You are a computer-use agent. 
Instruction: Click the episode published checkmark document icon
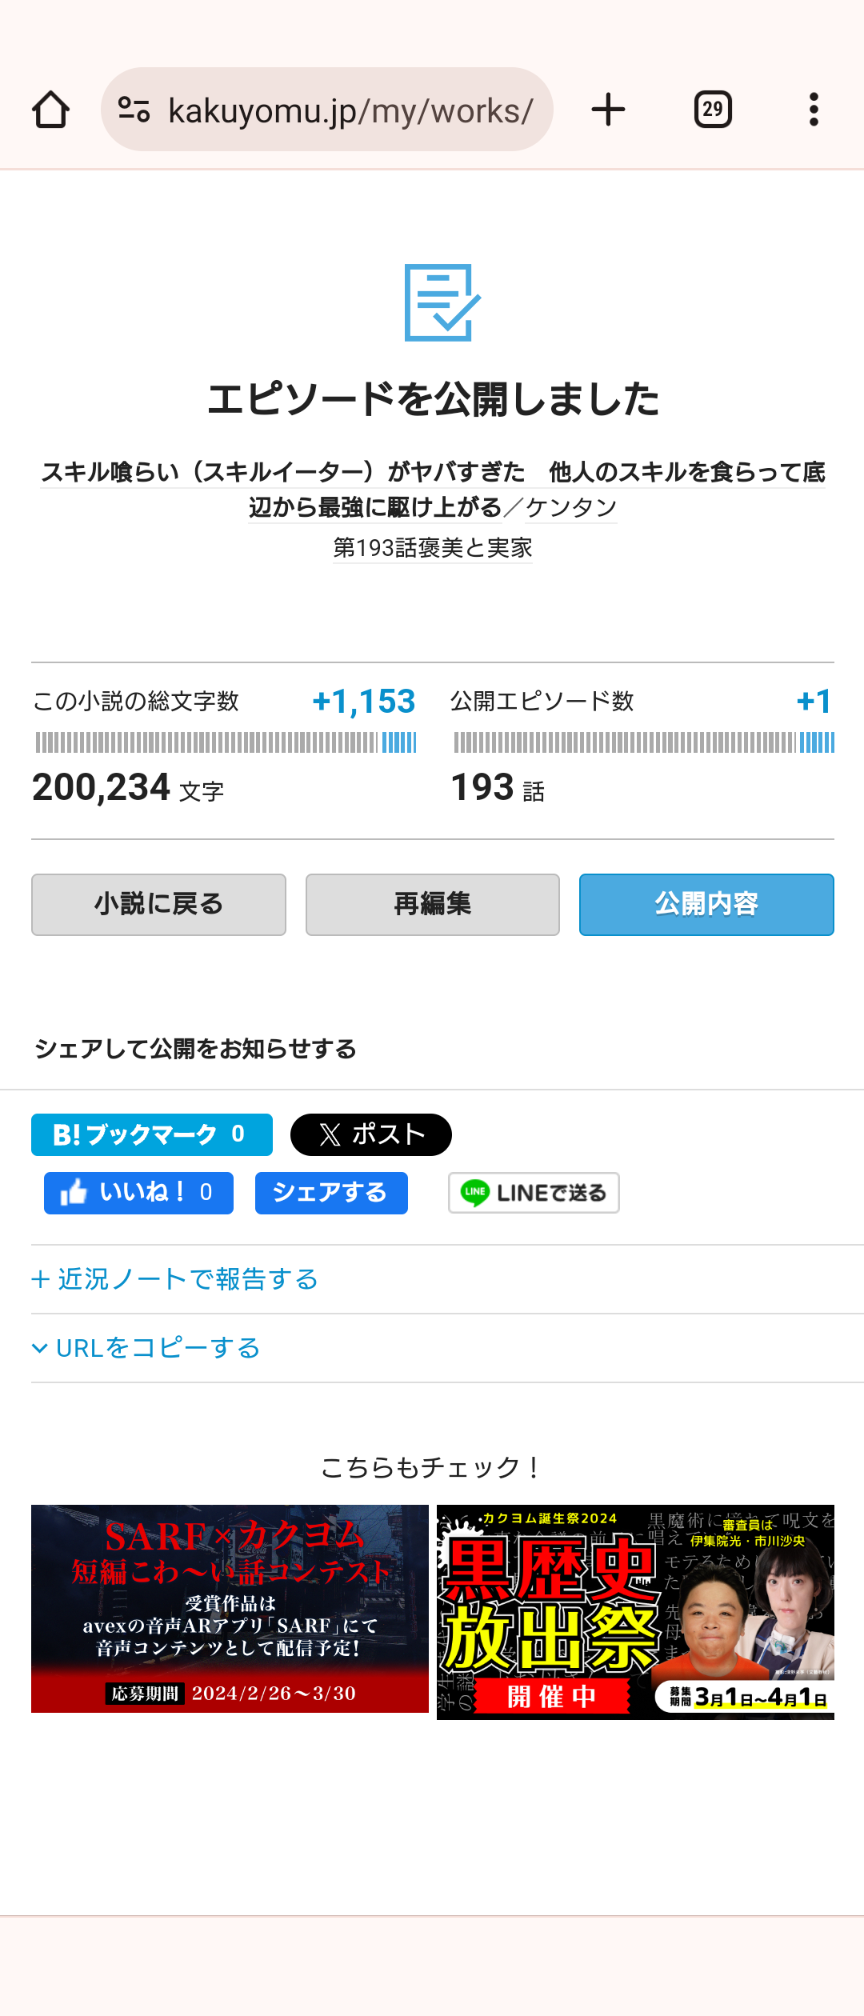coord(441,302)
